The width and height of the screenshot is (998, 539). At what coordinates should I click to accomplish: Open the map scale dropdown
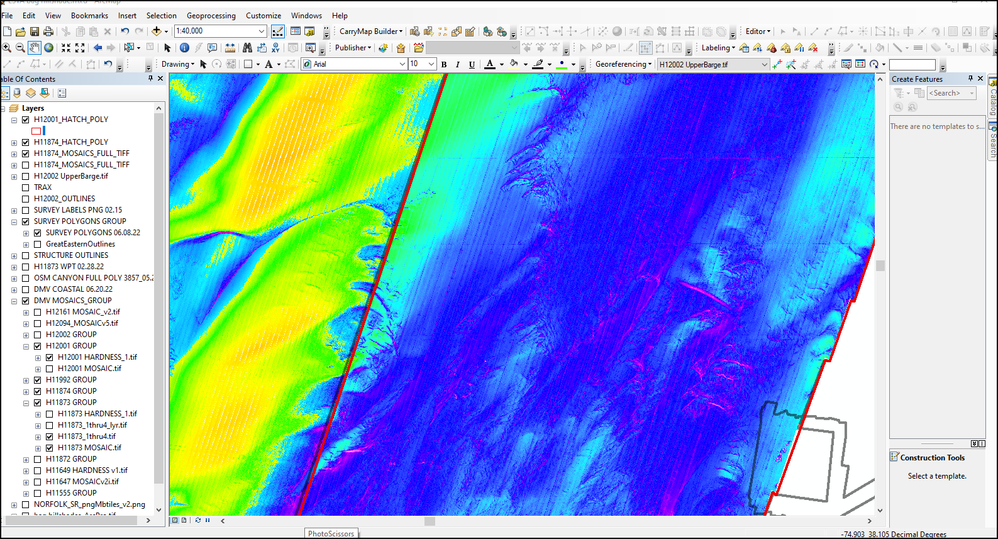(x=262, y=31)
